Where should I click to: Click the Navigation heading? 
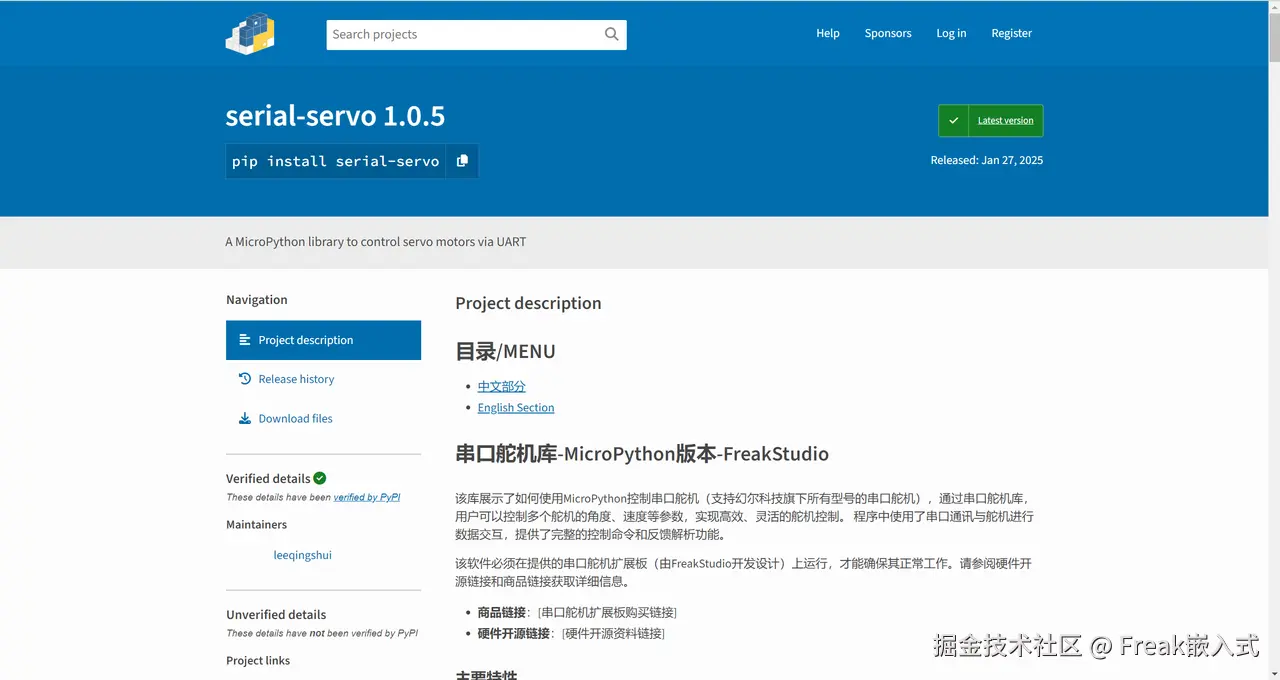click(x=256, y=300)
